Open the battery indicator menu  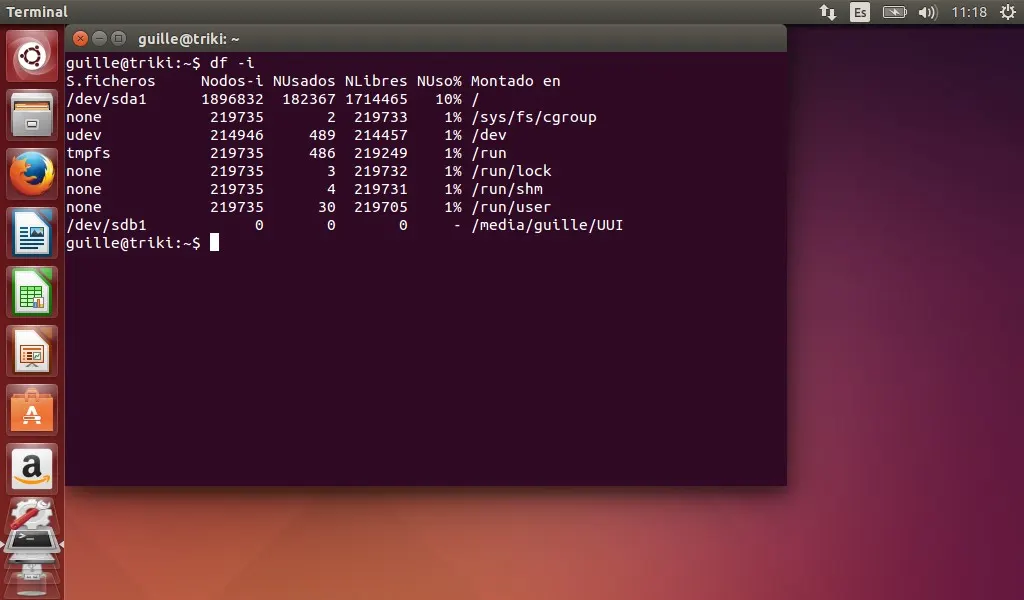pos(894,12)
